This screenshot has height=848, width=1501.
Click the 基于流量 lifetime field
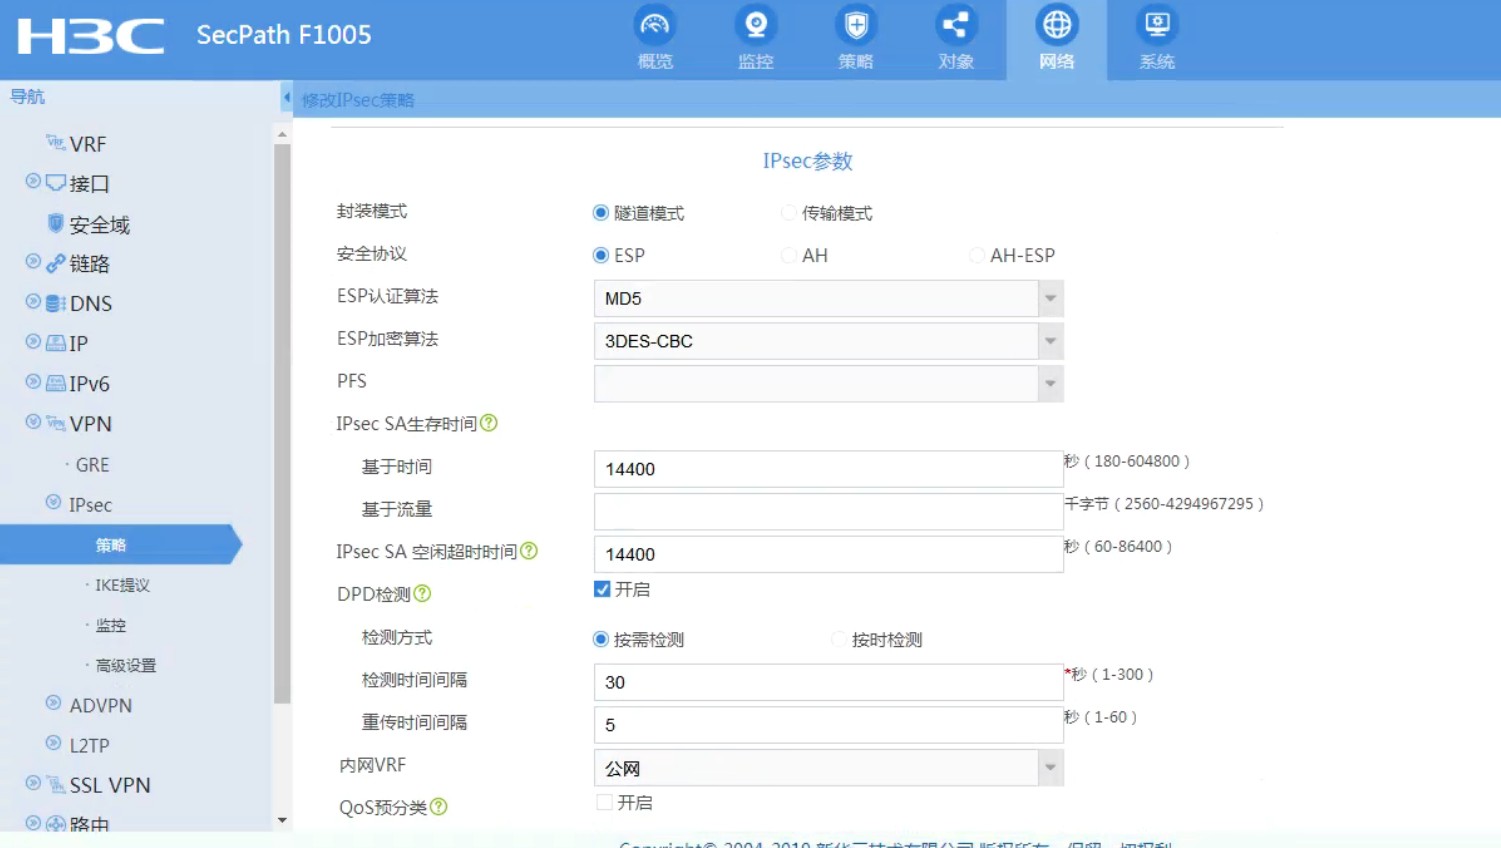pyautogui.click(x=828, y=511)
